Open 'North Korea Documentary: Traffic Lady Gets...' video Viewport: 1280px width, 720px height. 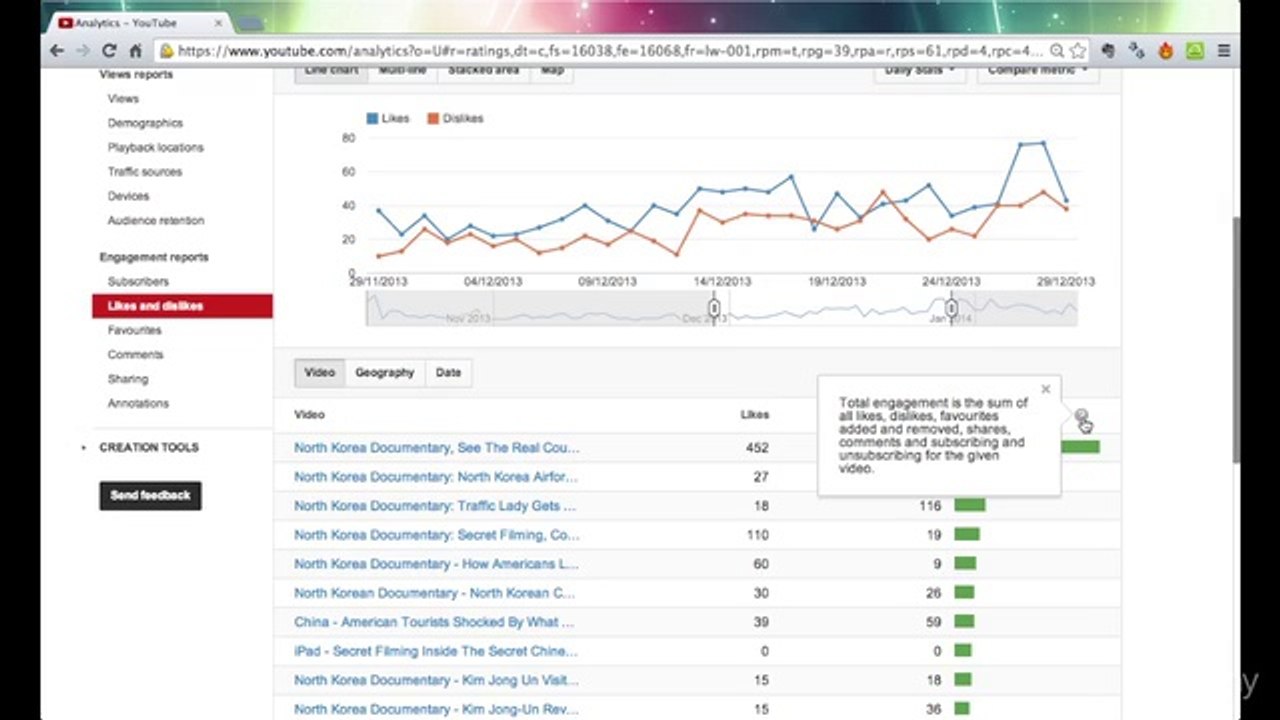435,506
